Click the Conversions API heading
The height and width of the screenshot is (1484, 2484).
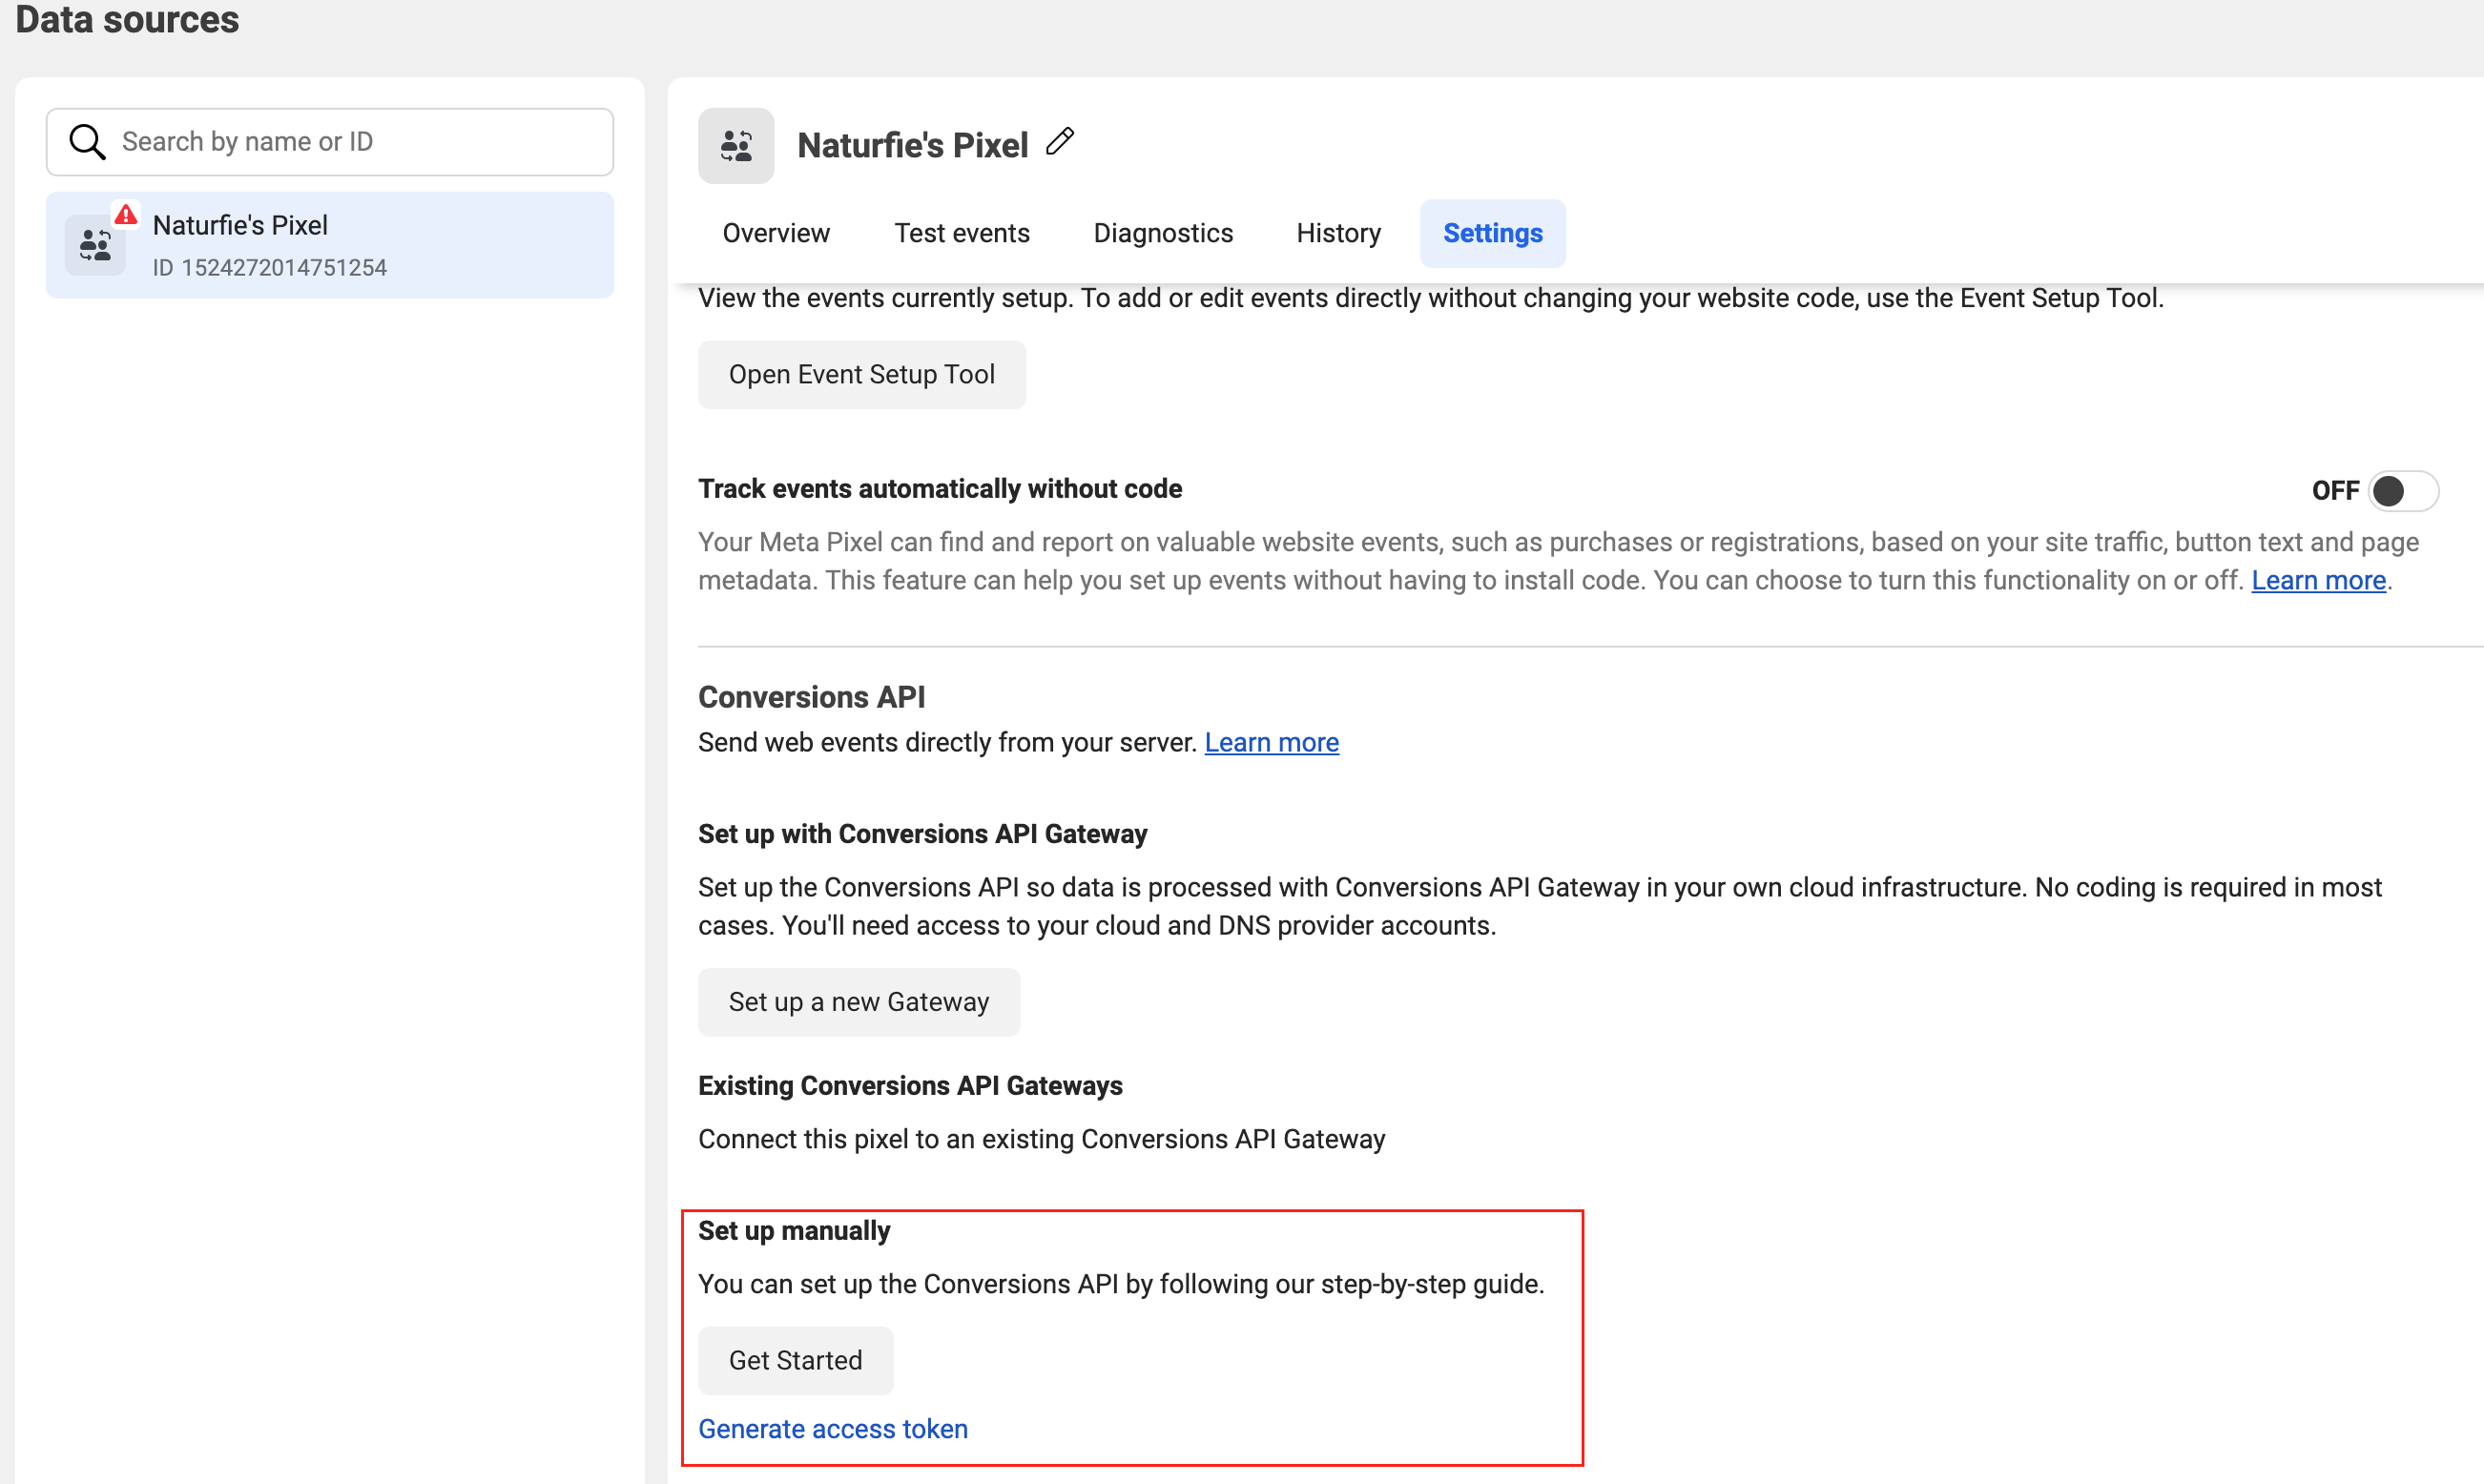coord(812,697)
